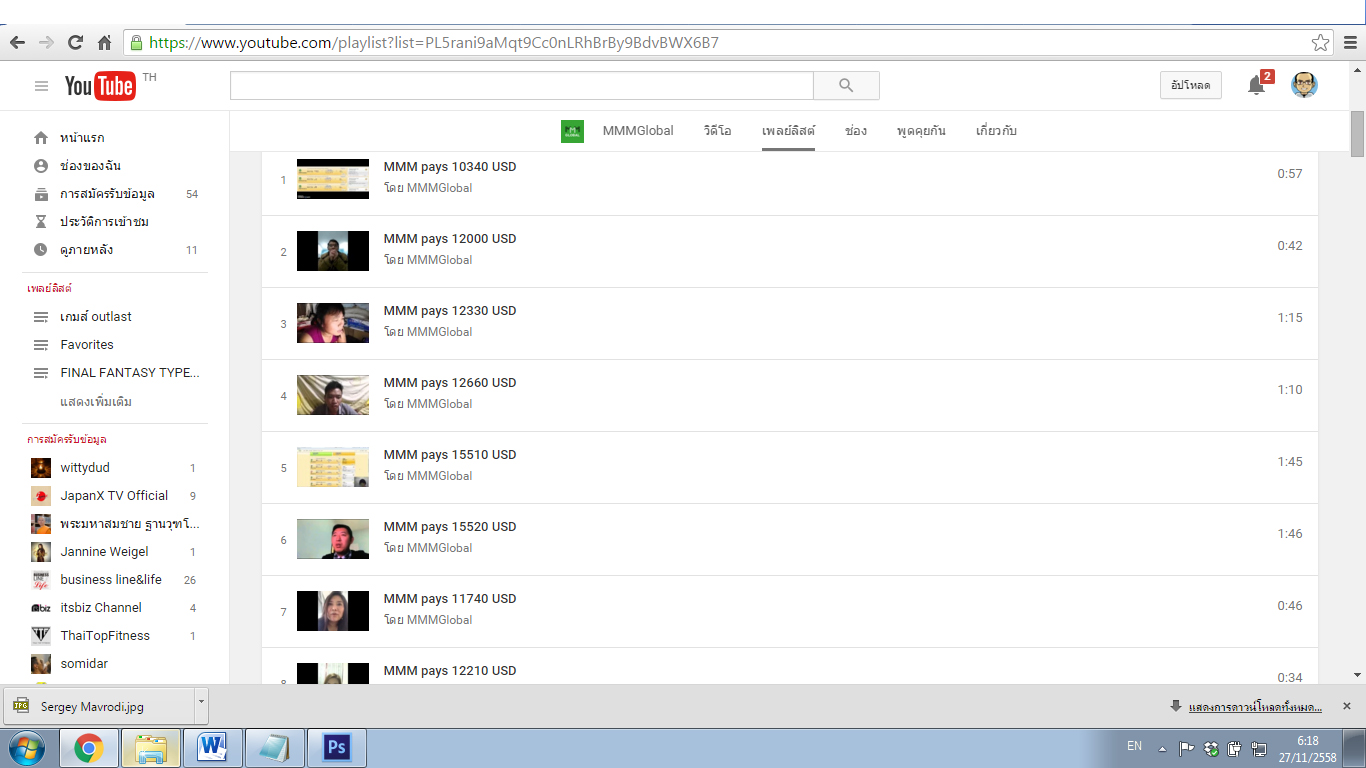This screenshot has height=768, width=1366.
Task: Open Chrome menu hamburger icon
Action: point(1349,43)
